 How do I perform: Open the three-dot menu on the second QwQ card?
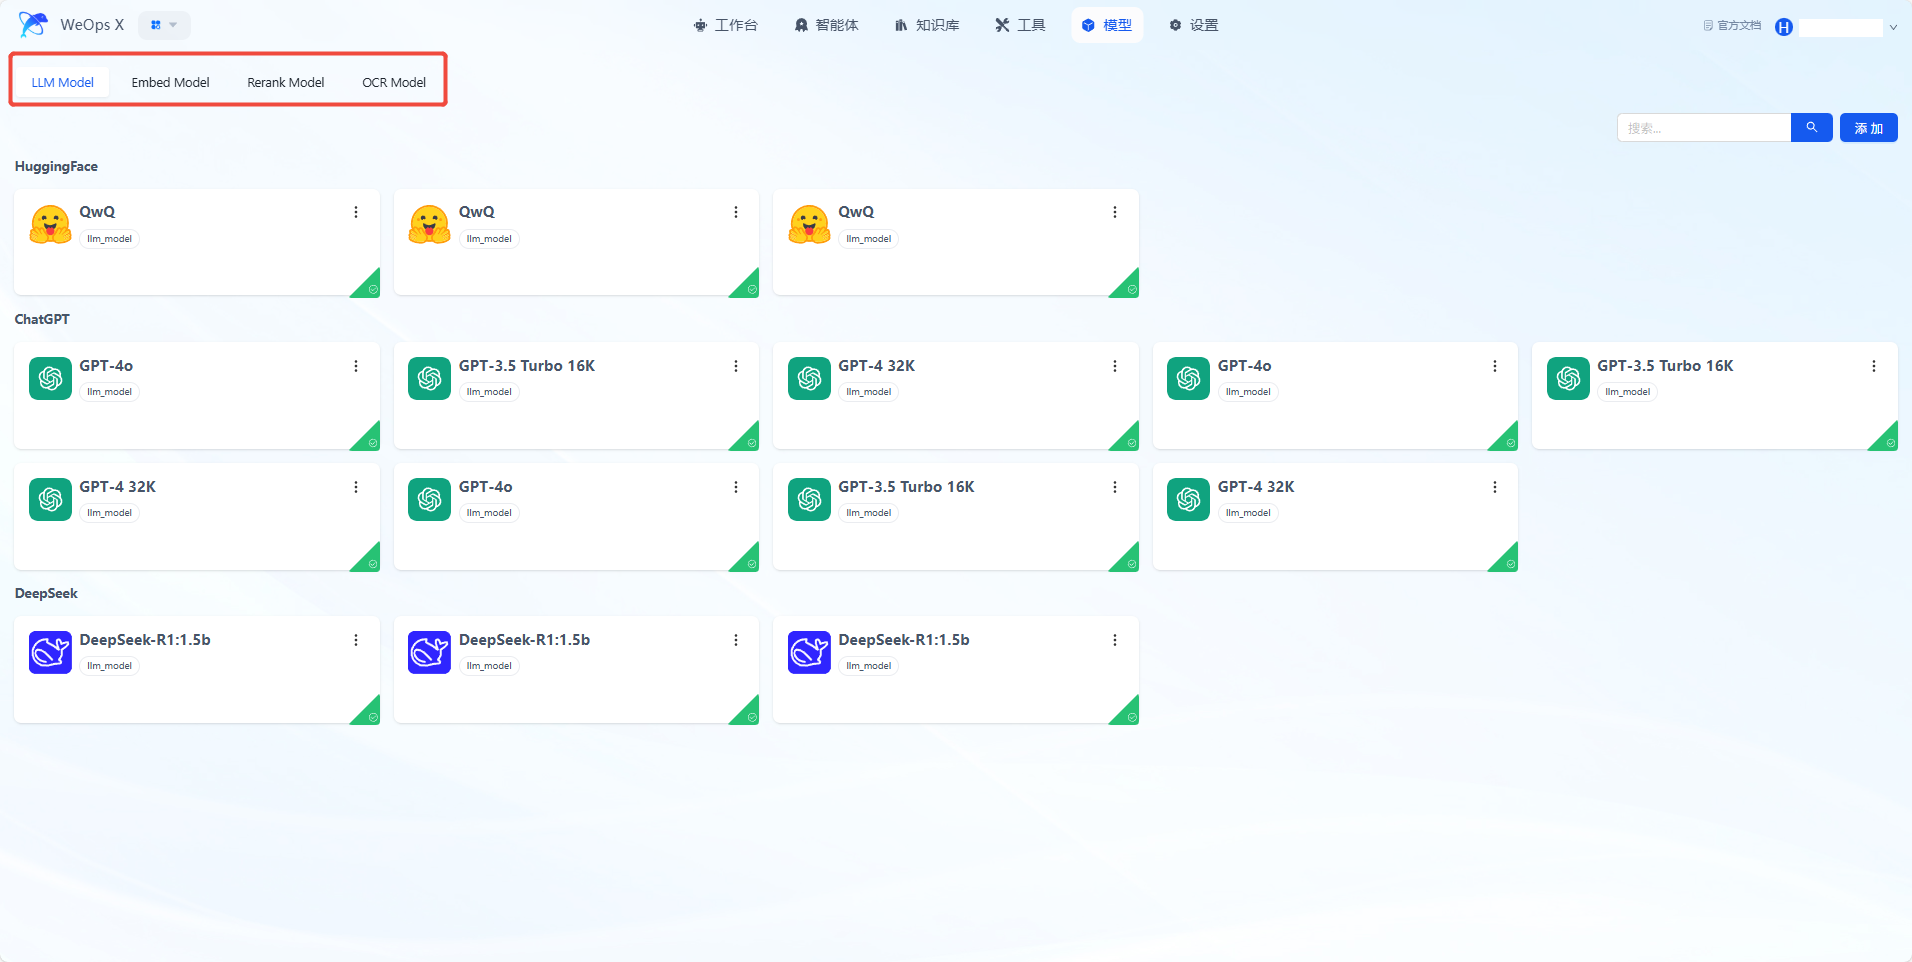coord(736,212)
